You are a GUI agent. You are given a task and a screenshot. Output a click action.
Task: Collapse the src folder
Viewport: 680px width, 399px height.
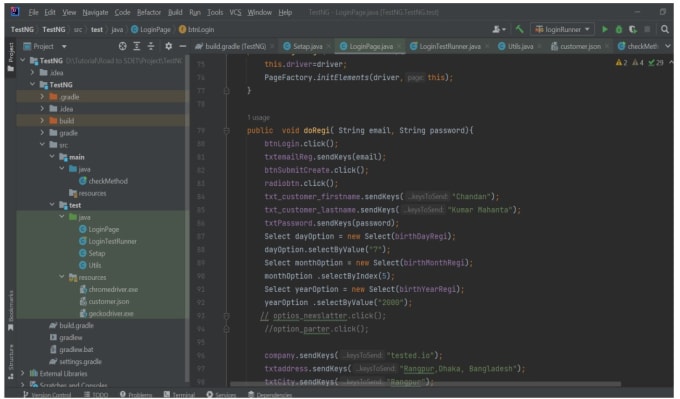42,144
